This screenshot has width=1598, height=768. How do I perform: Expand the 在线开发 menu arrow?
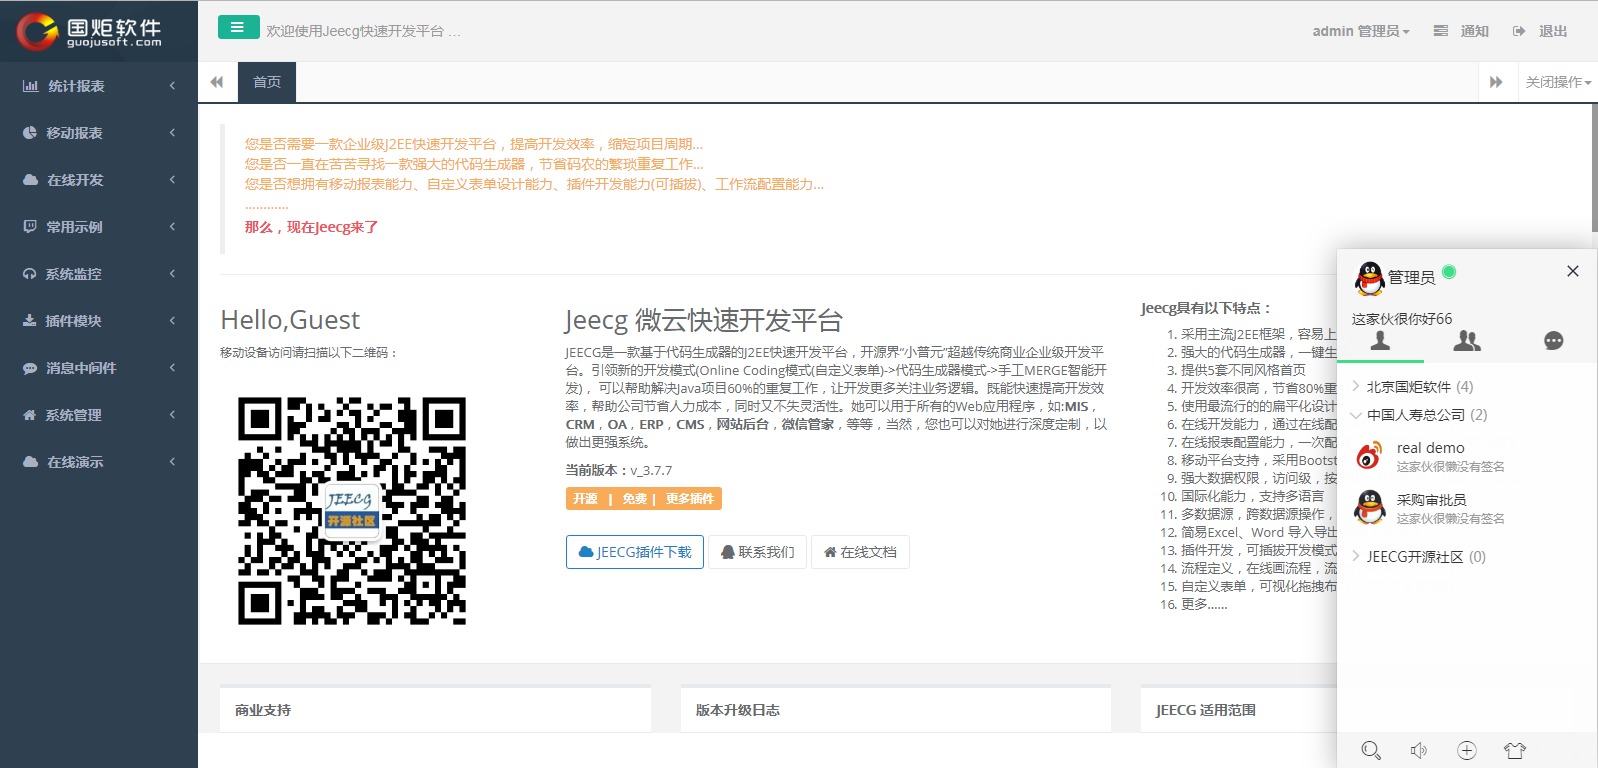(x=172, y=180)
